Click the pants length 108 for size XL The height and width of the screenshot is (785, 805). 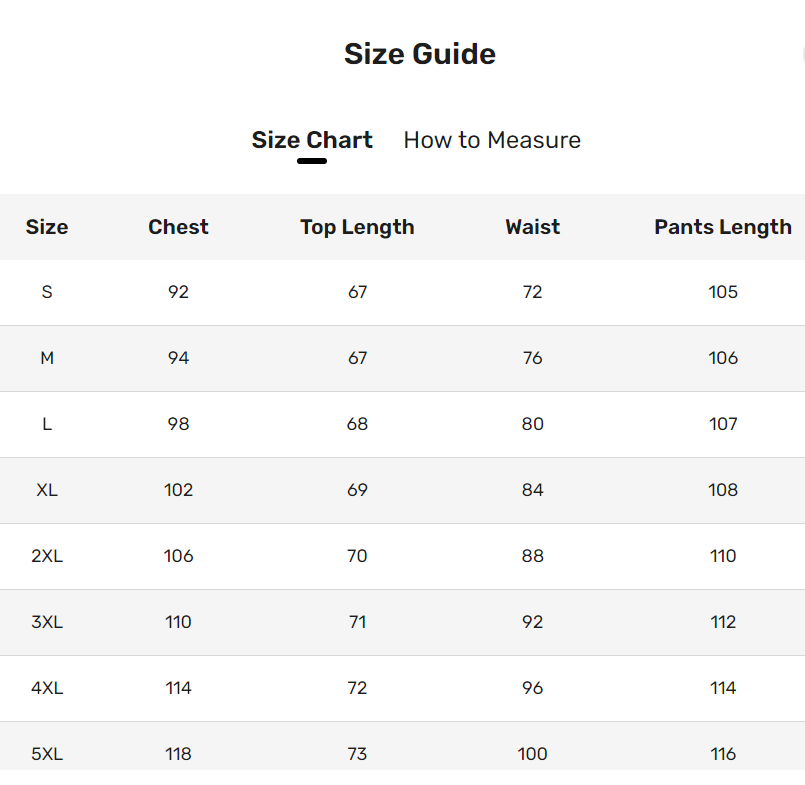click(722, 490)
